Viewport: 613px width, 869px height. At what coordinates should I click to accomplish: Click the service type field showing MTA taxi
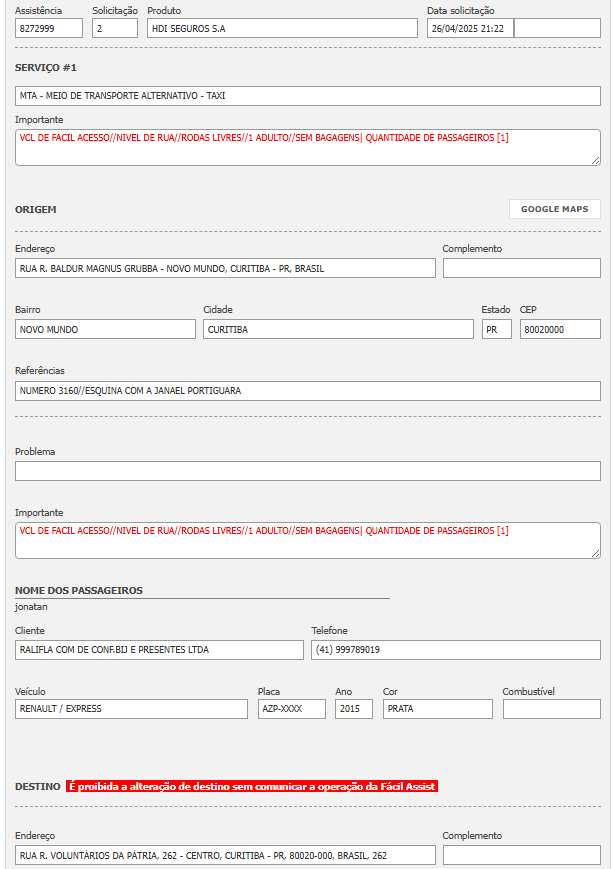(x=308, y=96)
